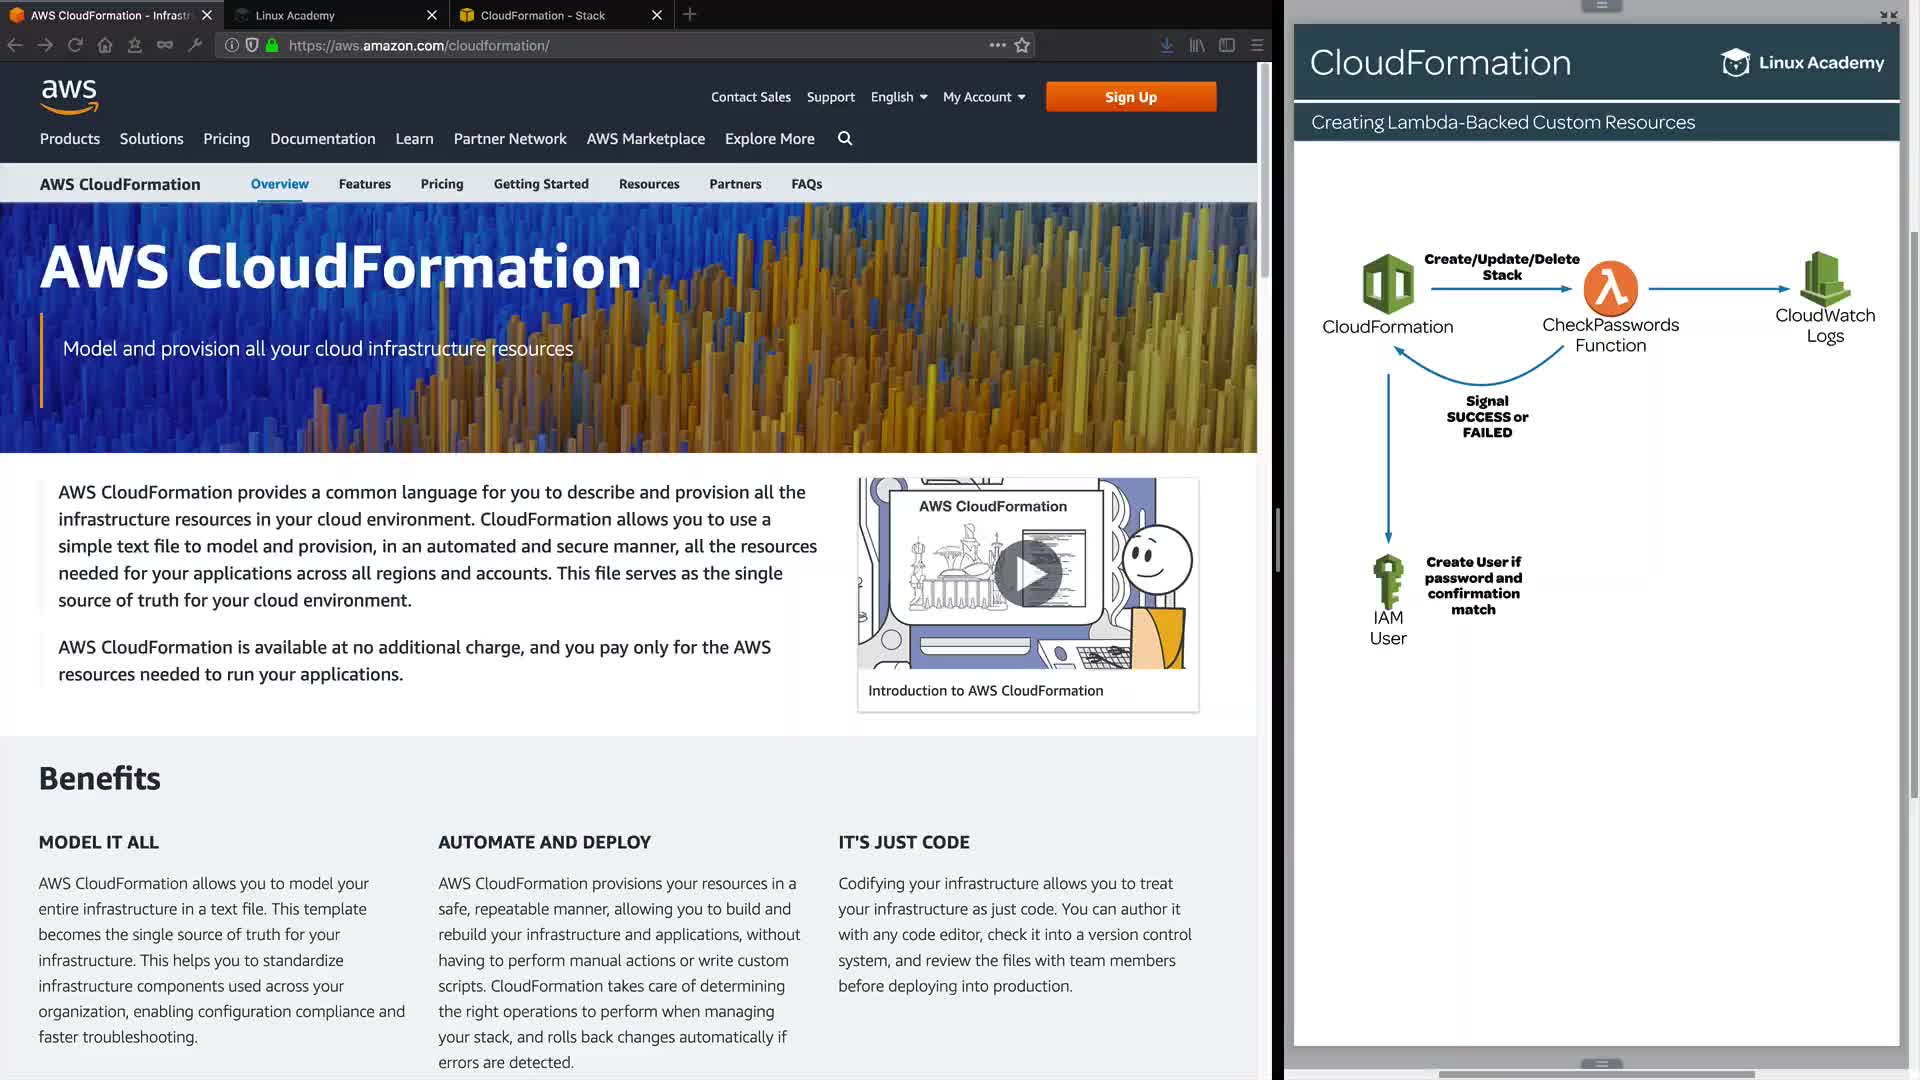
Task: Open the Firefox downloads arrow icon
Action: coord(1166,45)
